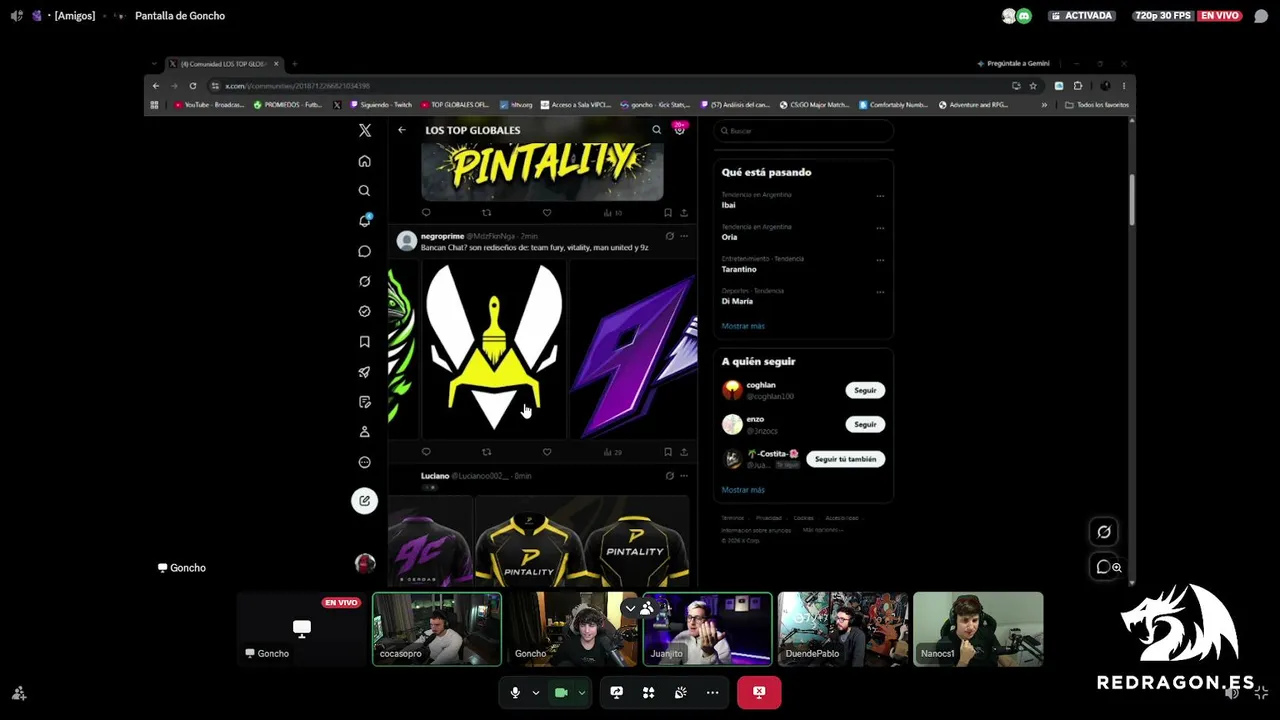The width and height of the screenshot is (1280, 720).
Task: Select Juanjito video tile
Action: (707, 629)
